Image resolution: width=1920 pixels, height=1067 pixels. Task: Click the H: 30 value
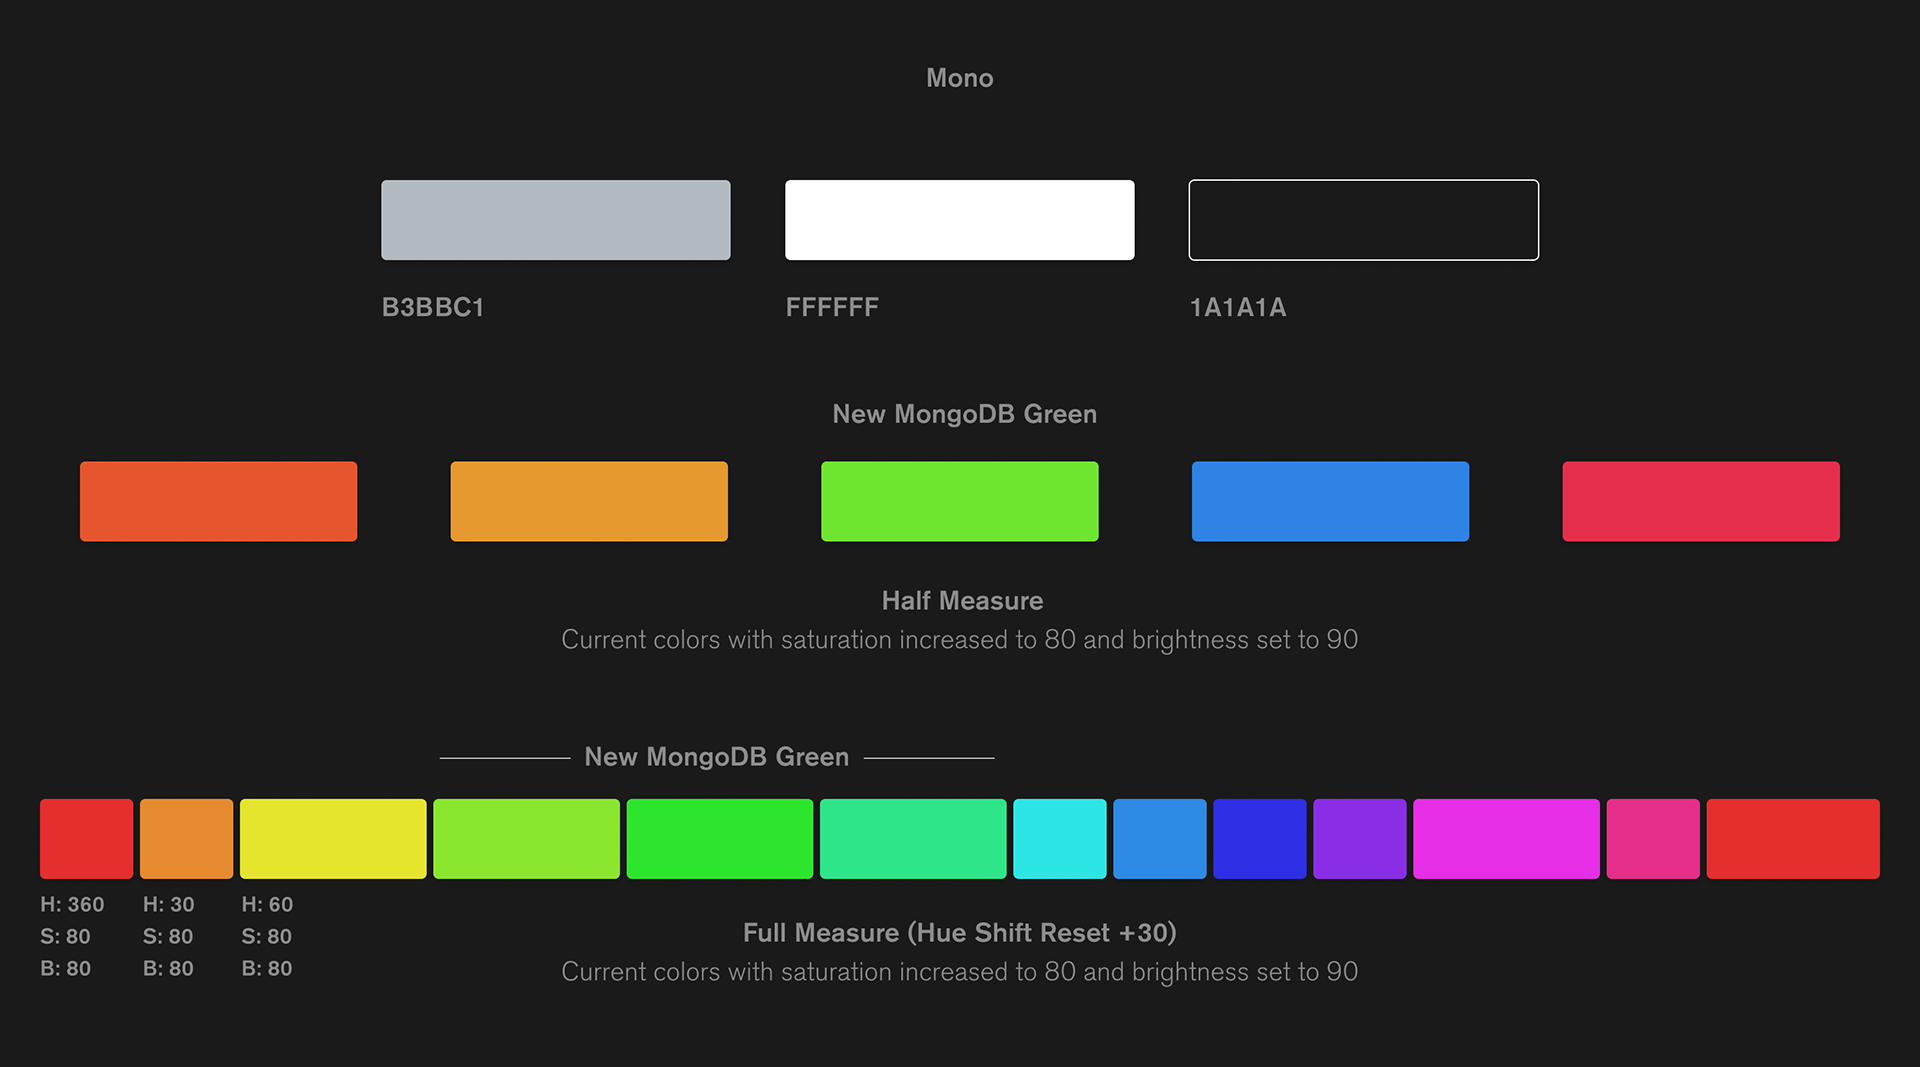coord(169,905)
